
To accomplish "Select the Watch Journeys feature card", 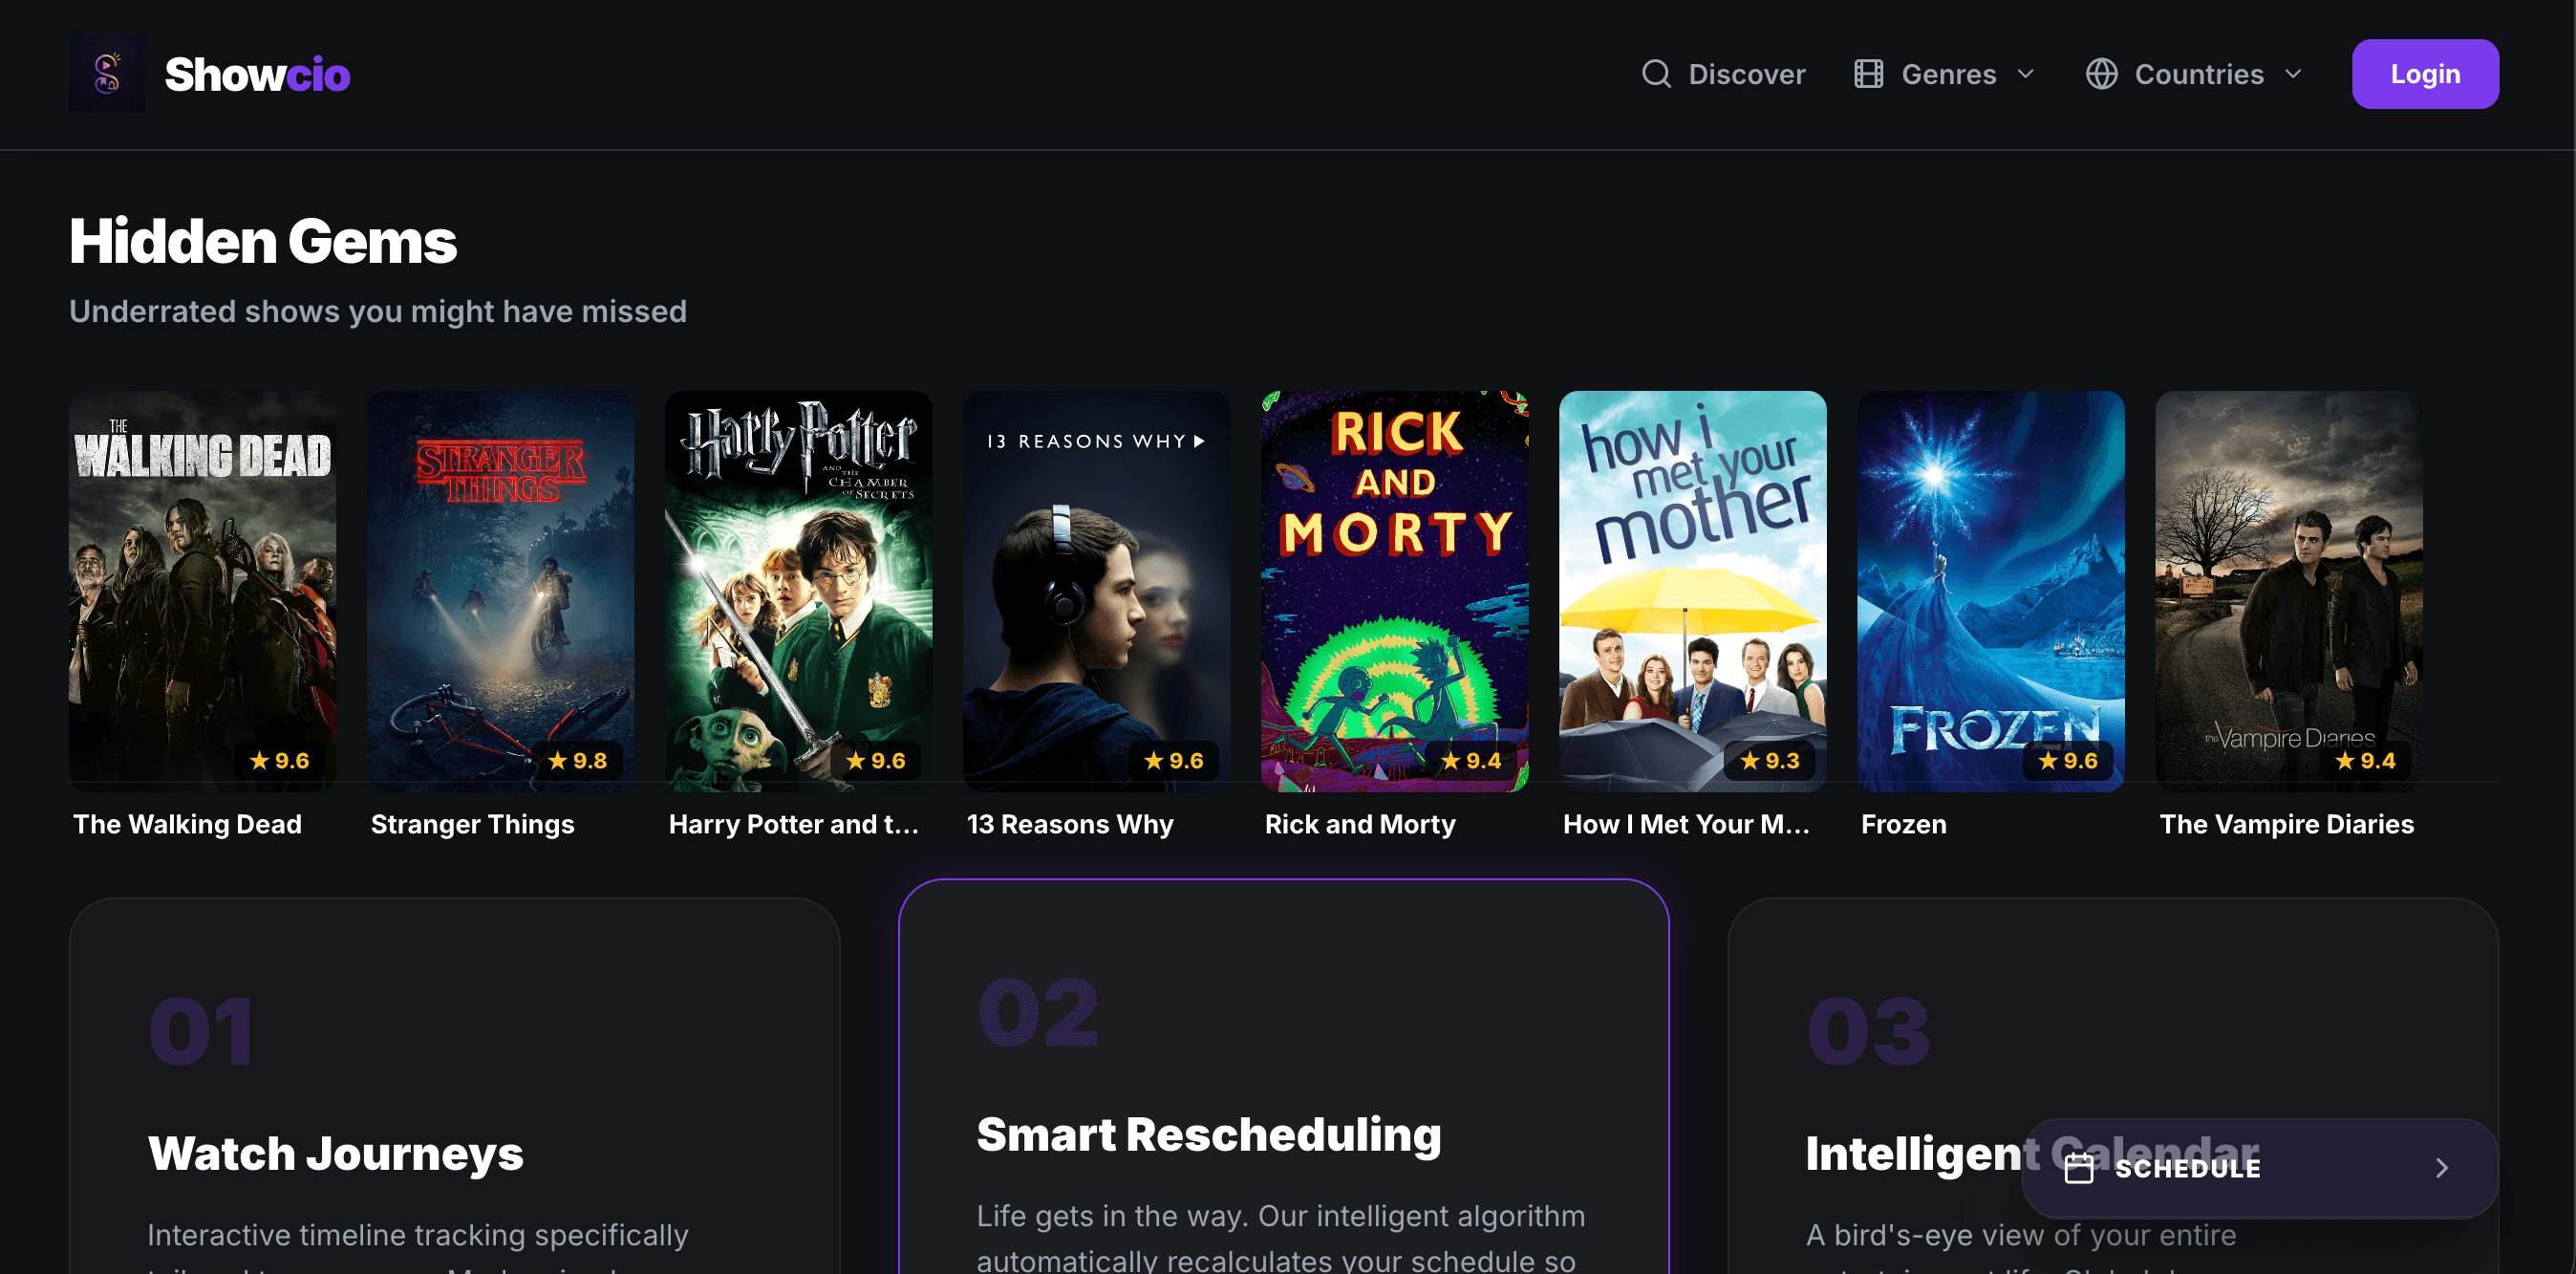I will (x=454, y=1086).
